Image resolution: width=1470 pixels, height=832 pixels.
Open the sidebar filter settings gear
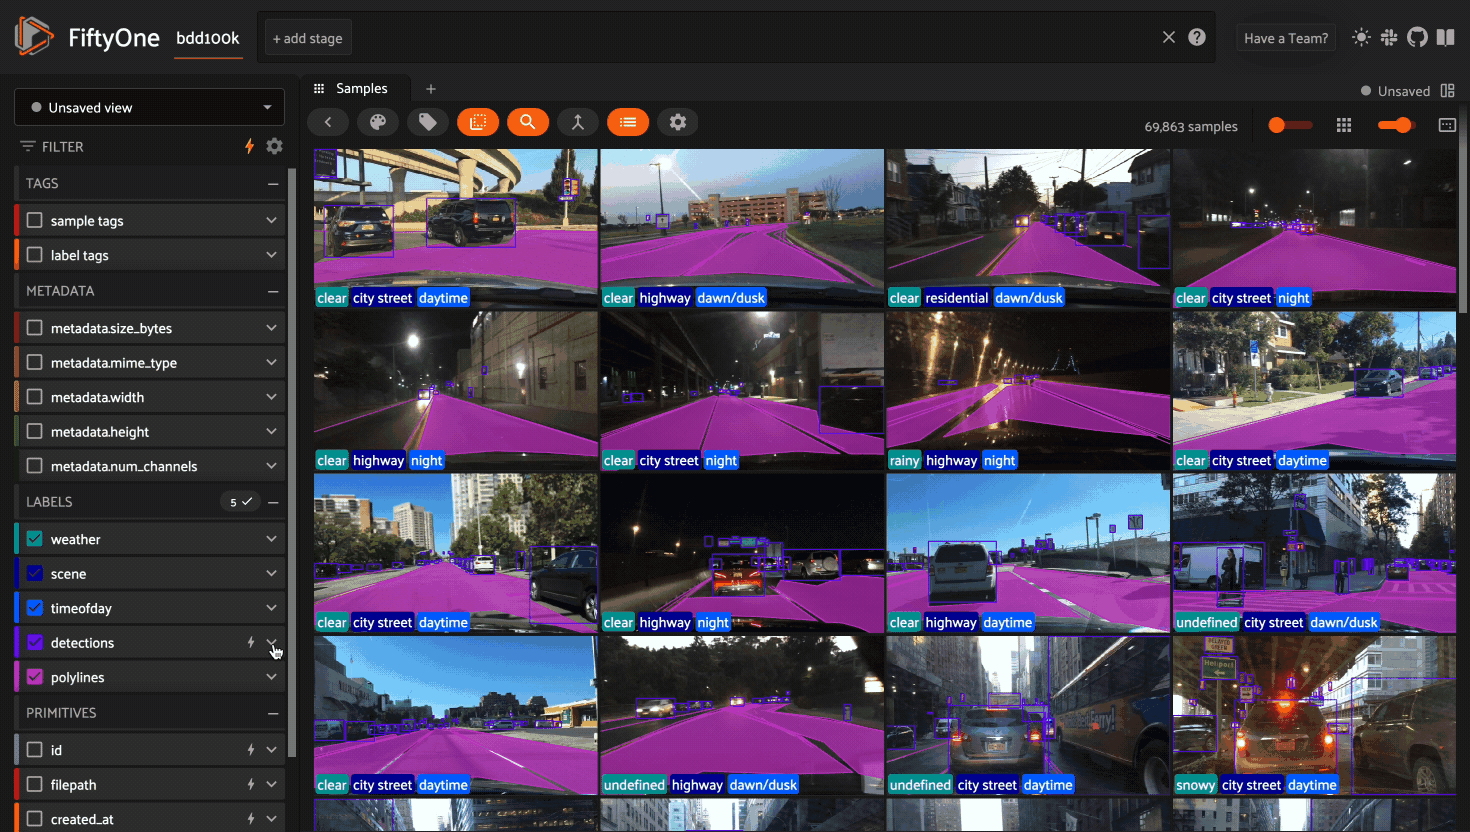[275, 146]
